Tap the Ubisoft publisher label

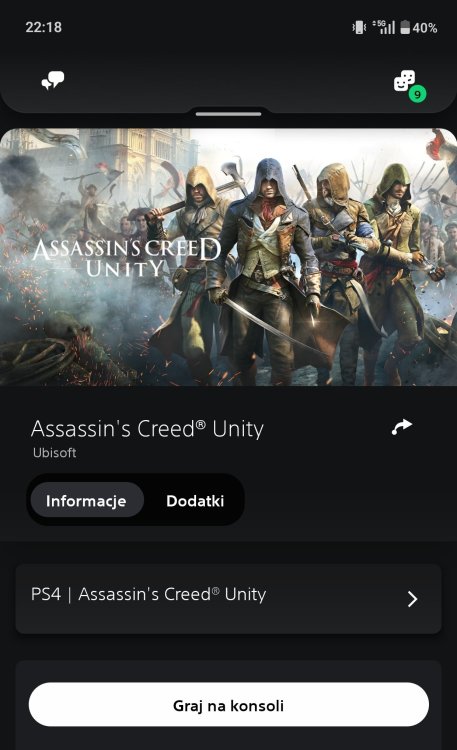coord(54,452)
